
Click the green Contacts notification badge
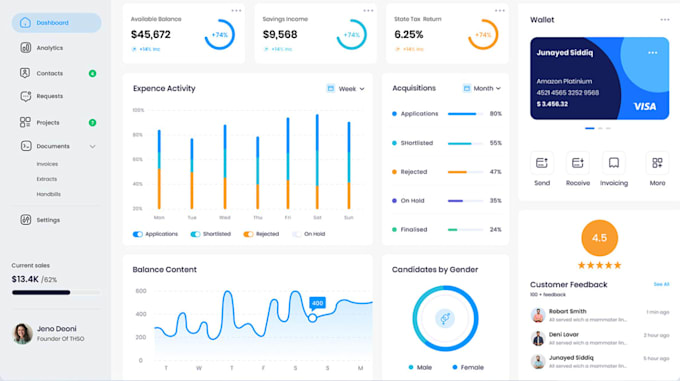(x=92, y=74)
